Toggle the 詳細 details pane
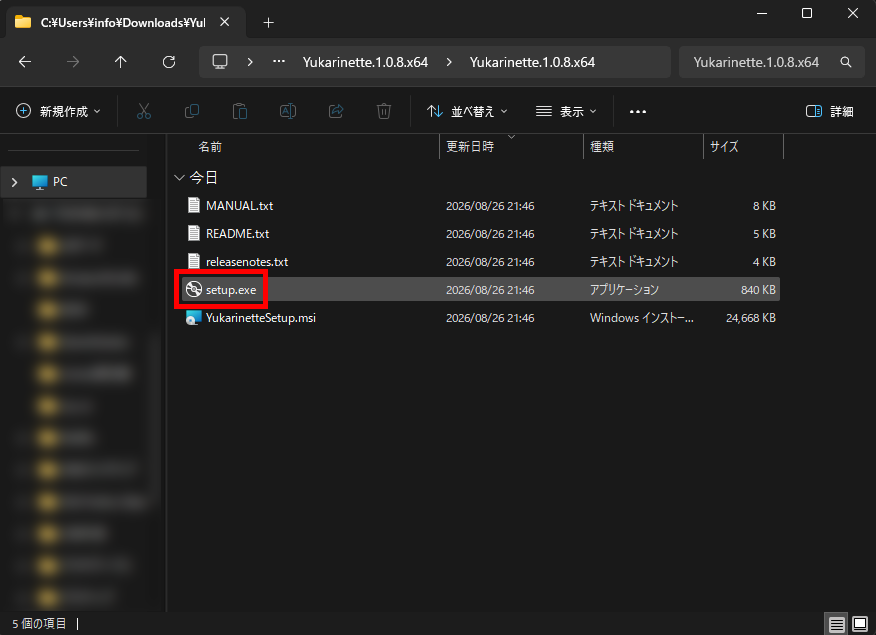 click(830, 112)
